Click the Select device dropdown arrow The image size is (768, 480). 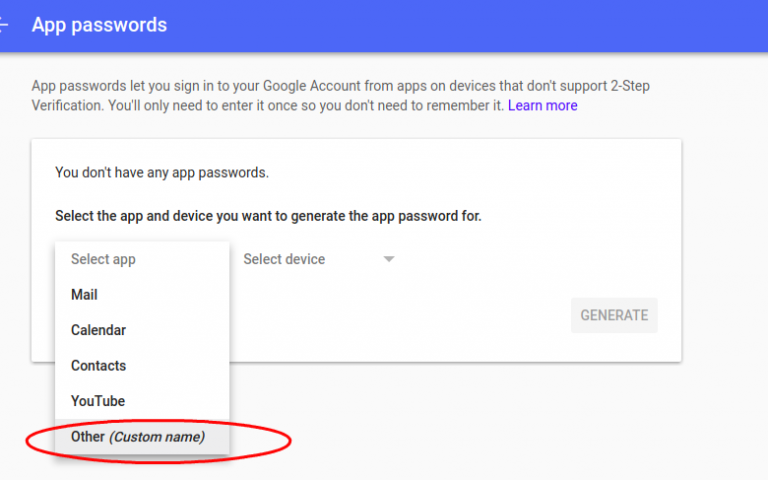click(389, 260)
